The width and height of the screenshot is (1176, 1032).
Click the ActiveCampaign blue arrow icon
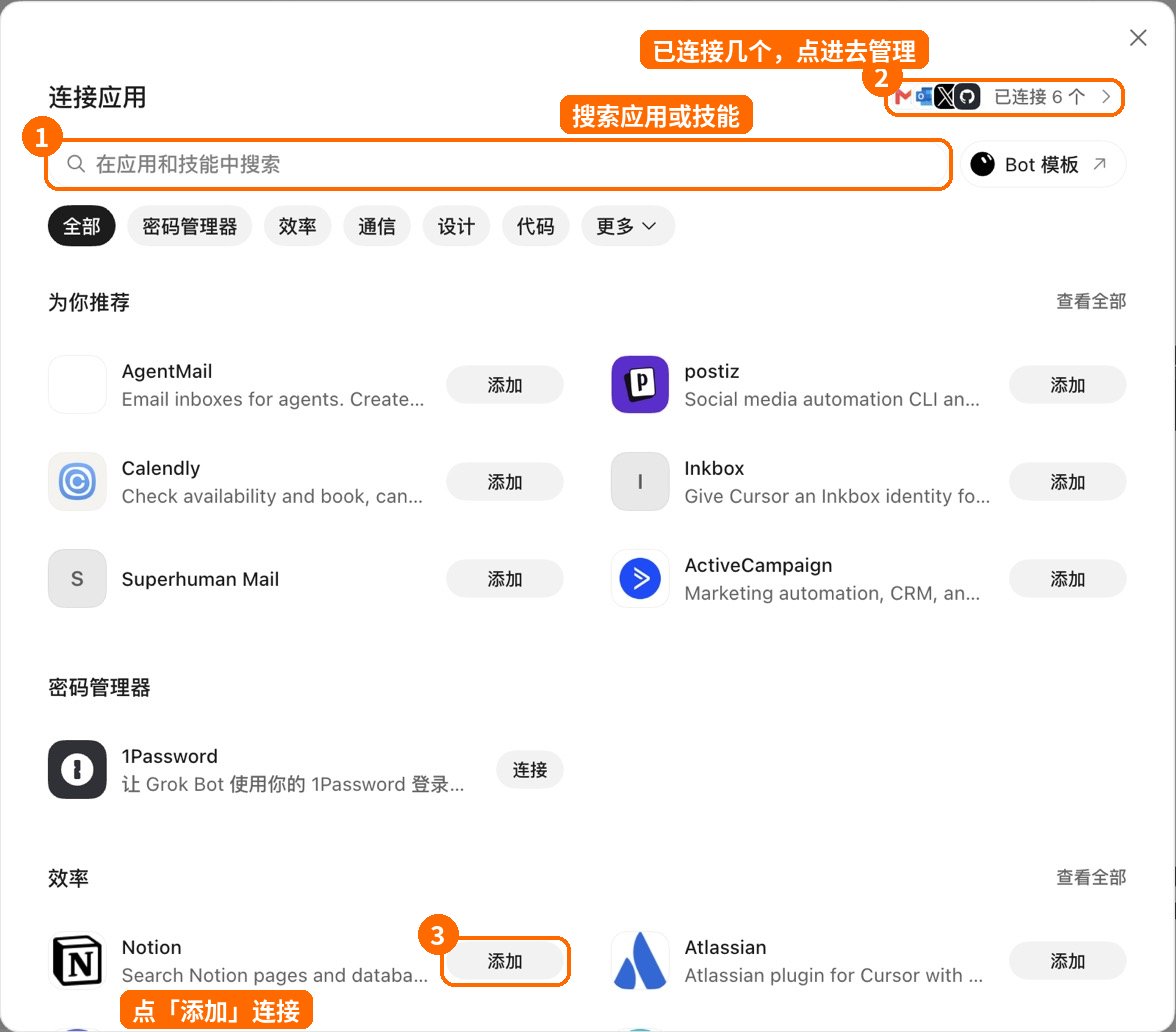coord(640,578)
